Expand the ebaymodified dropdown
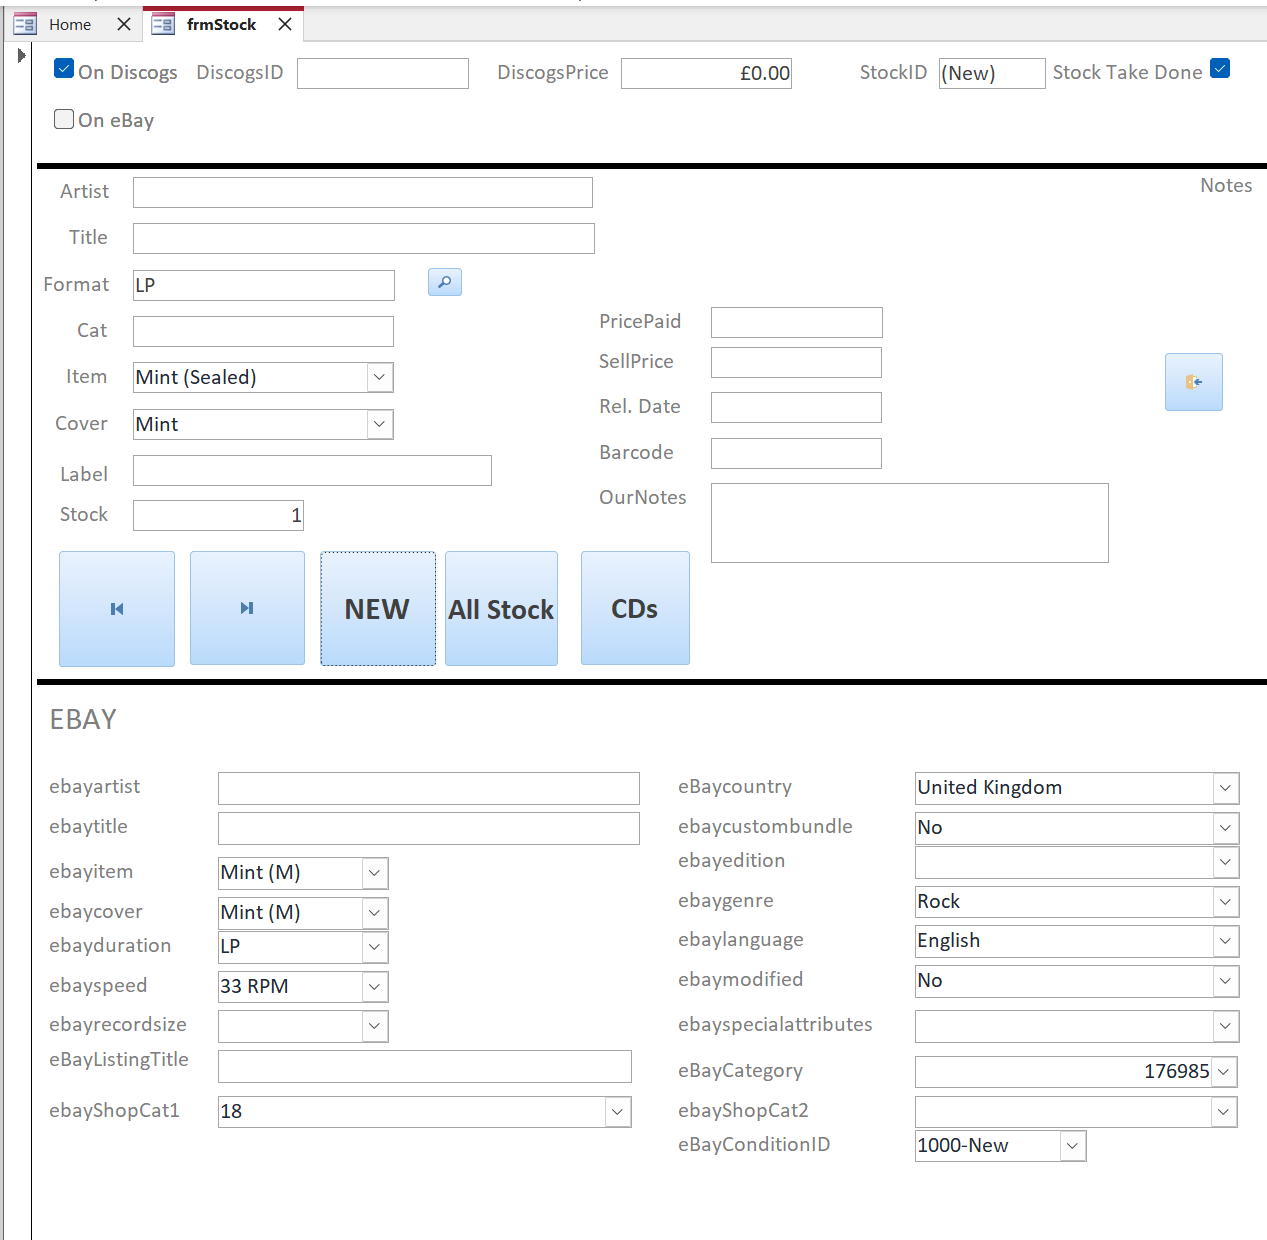 [x=1225, y=981]
